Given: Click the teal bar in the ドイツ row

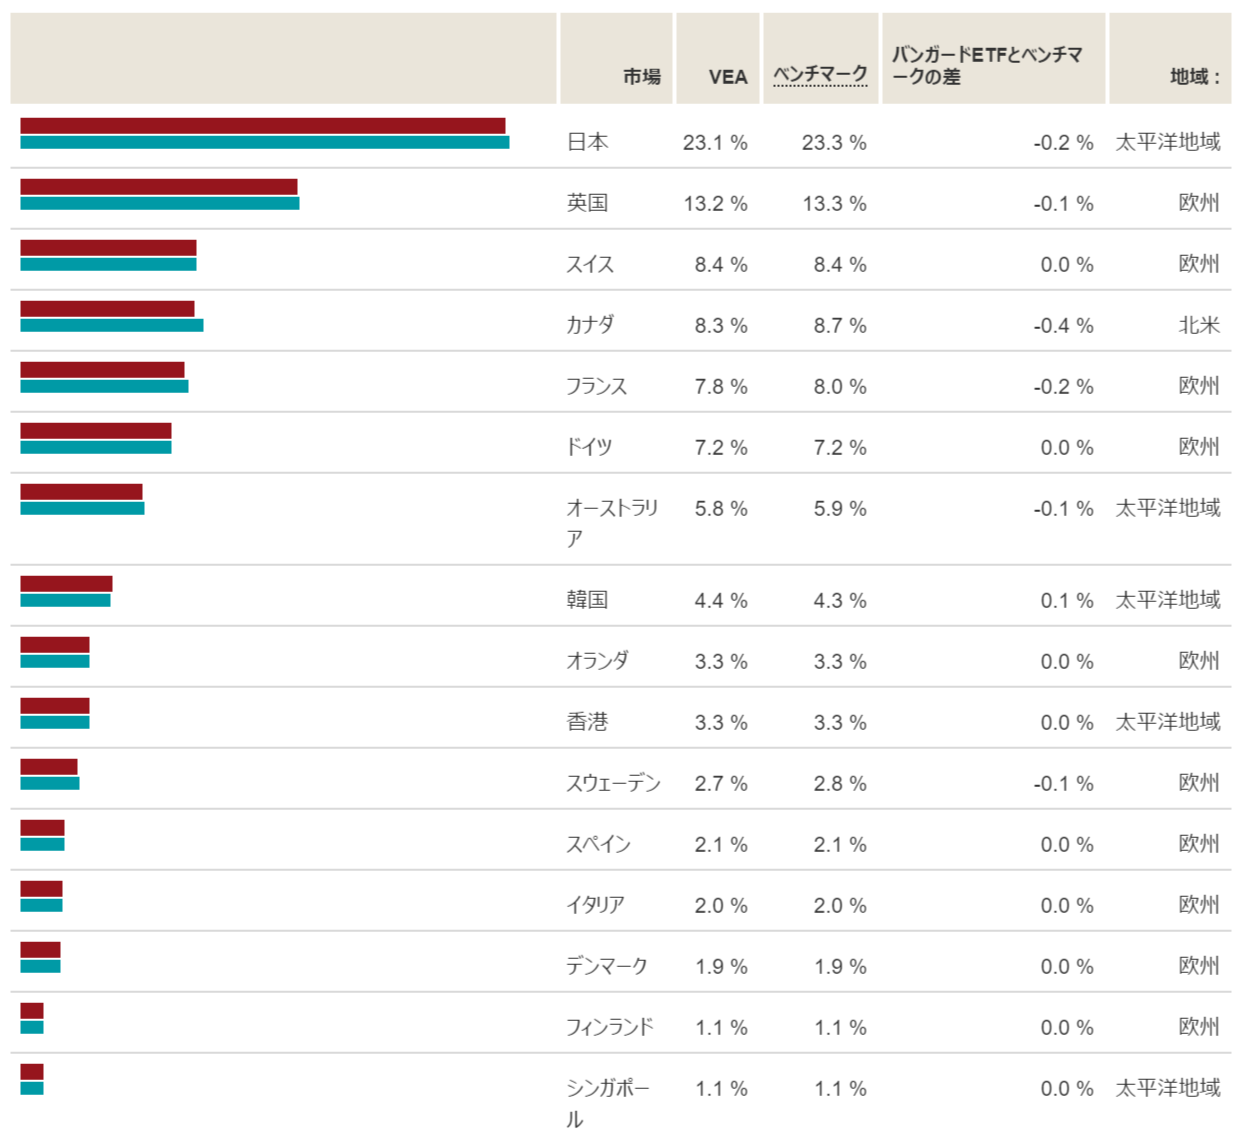Looking at the screenshot, I should 95,447.
